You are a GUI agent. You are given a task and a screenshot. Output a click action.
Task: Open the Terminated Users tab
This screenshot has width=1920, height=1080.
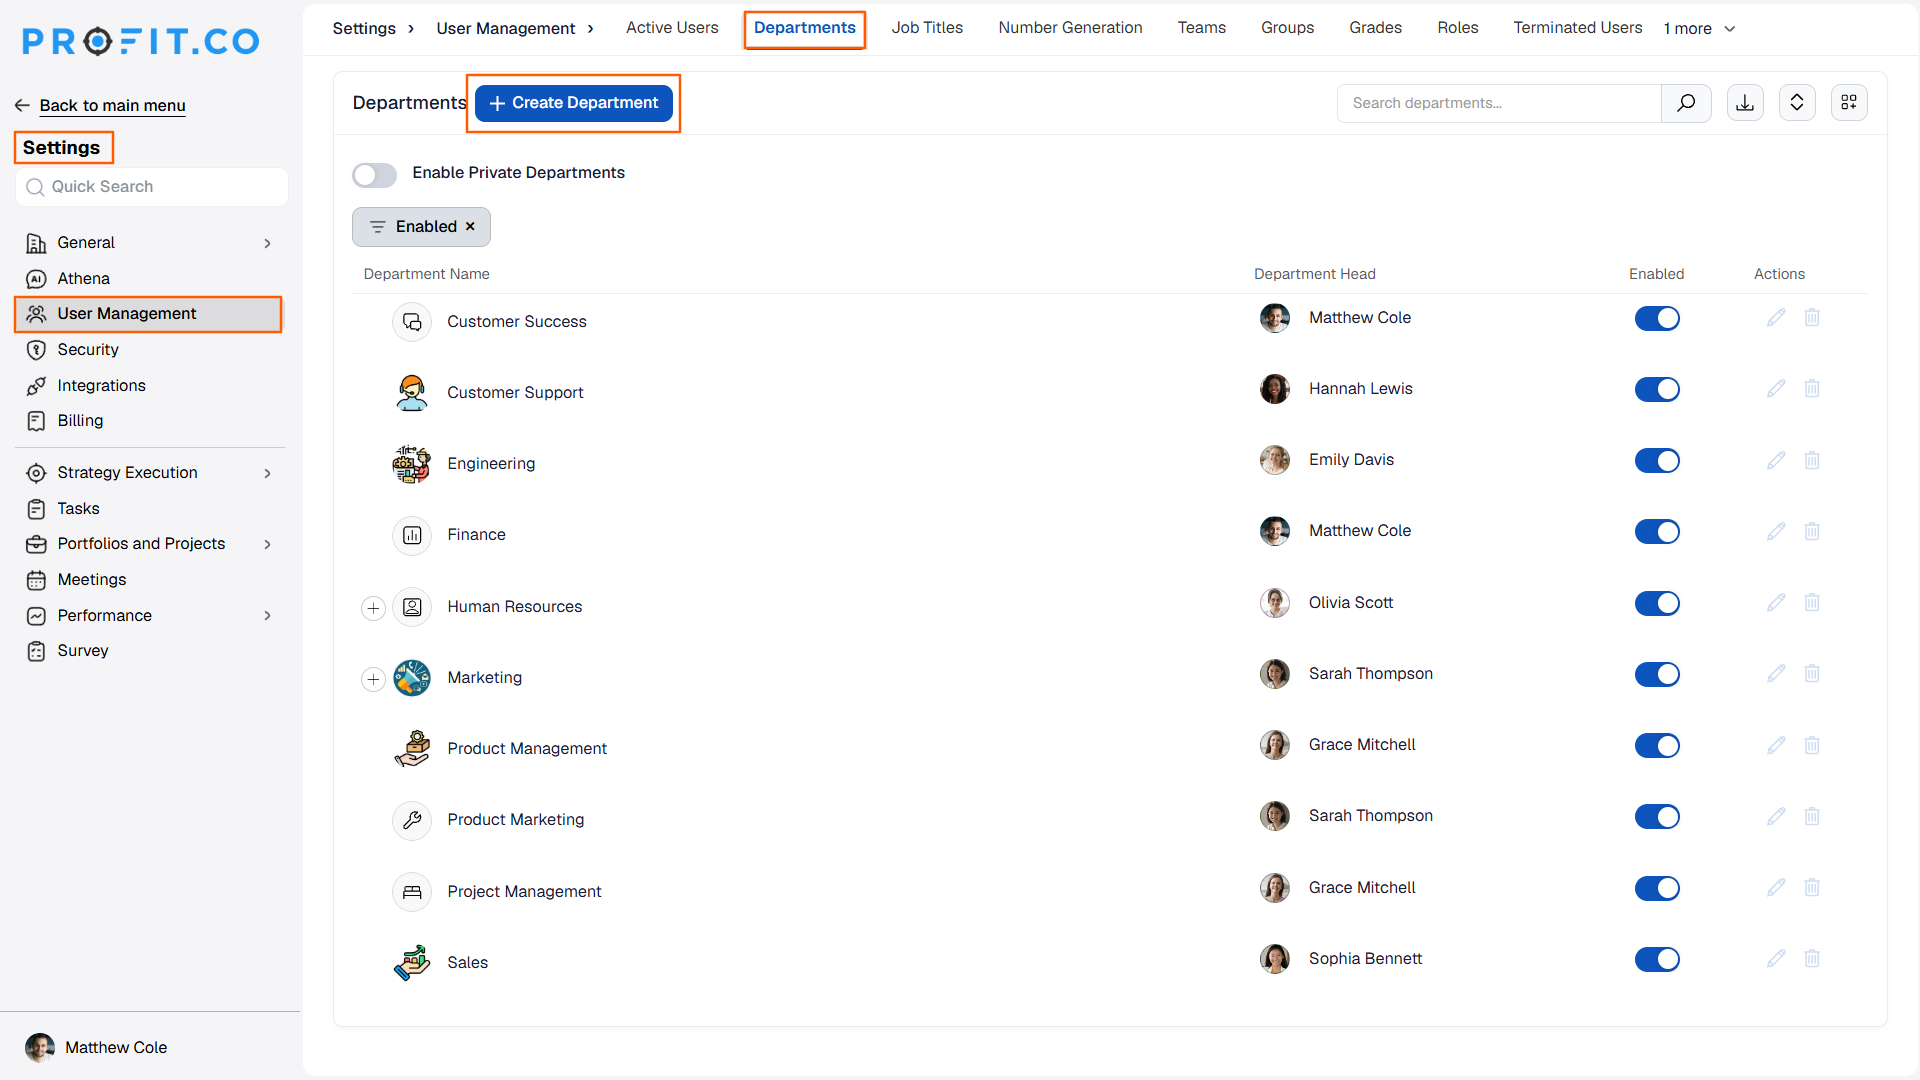tap(1577, 28)
